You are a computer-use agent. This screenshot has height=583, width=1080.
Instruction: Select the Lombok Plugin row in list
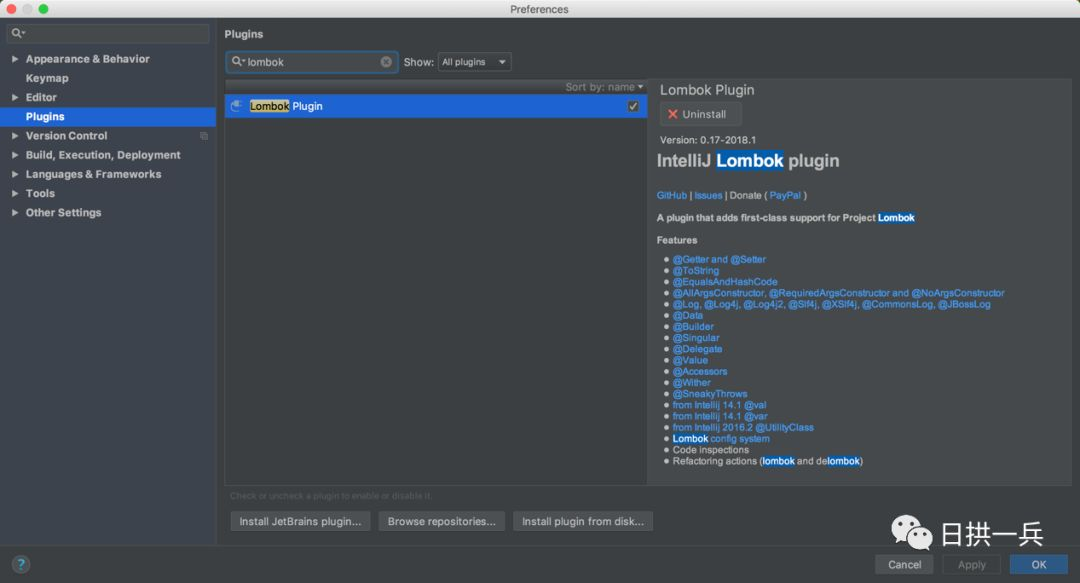tap(436, 106)
